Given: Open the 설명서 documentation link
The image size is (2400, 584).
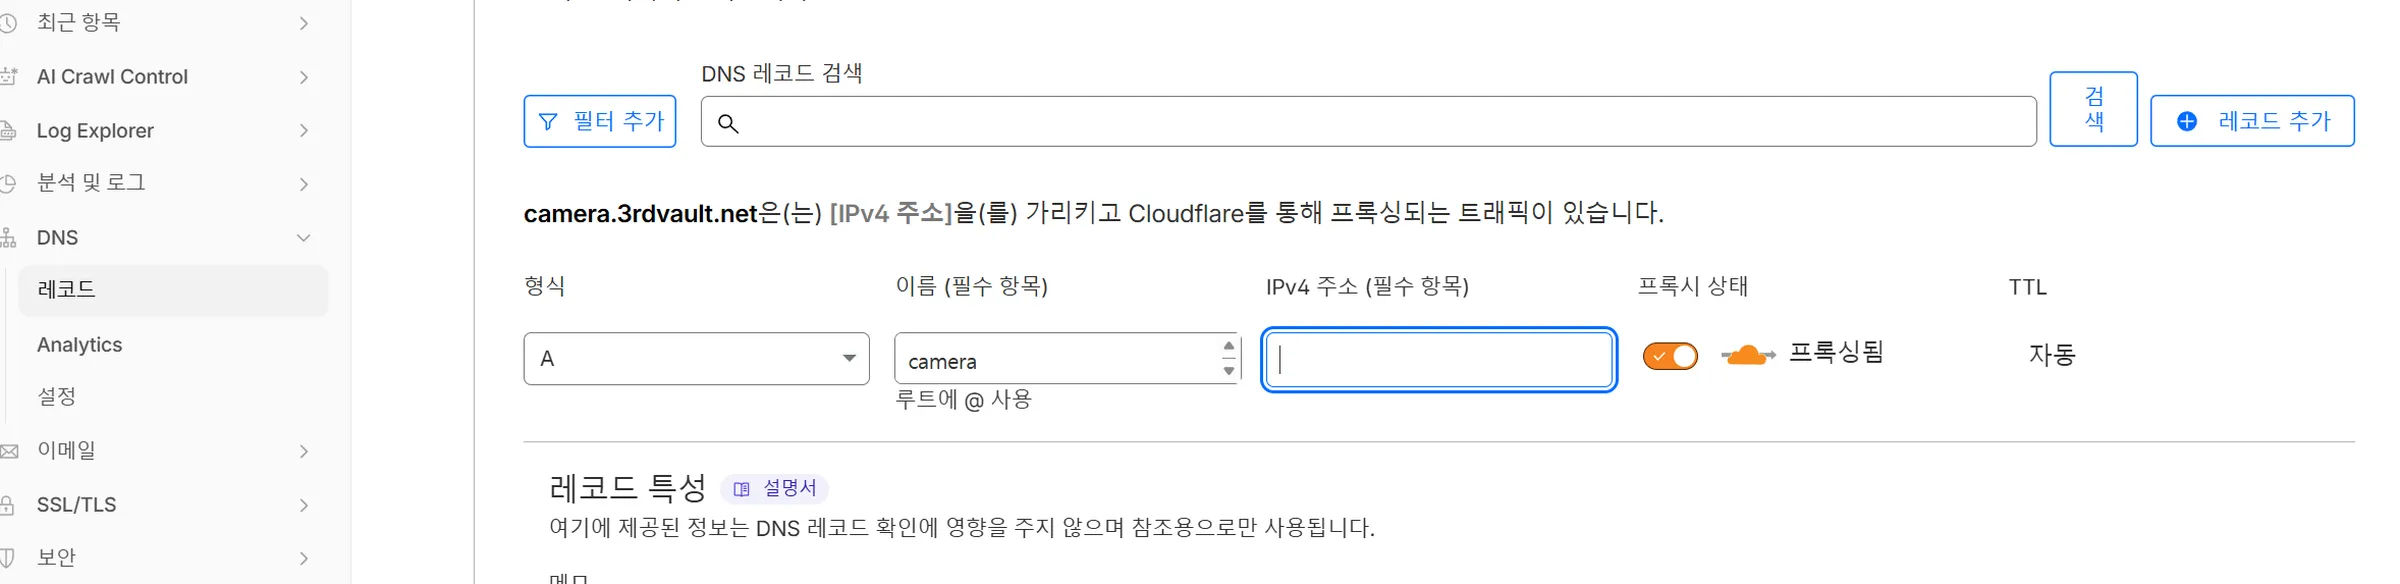Looking at the screenshot, I should 789,488.
